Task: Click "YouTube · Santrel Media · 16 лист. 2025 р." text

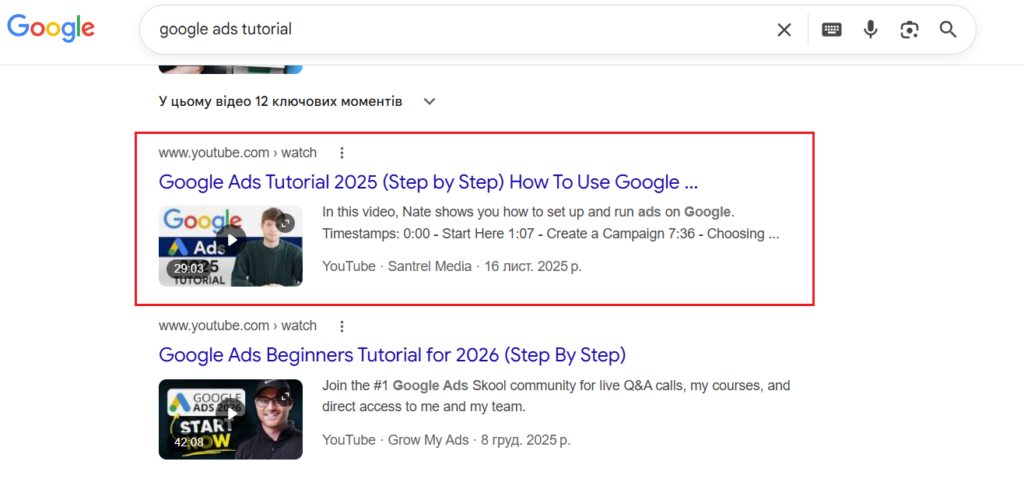Action: point(452,267)
